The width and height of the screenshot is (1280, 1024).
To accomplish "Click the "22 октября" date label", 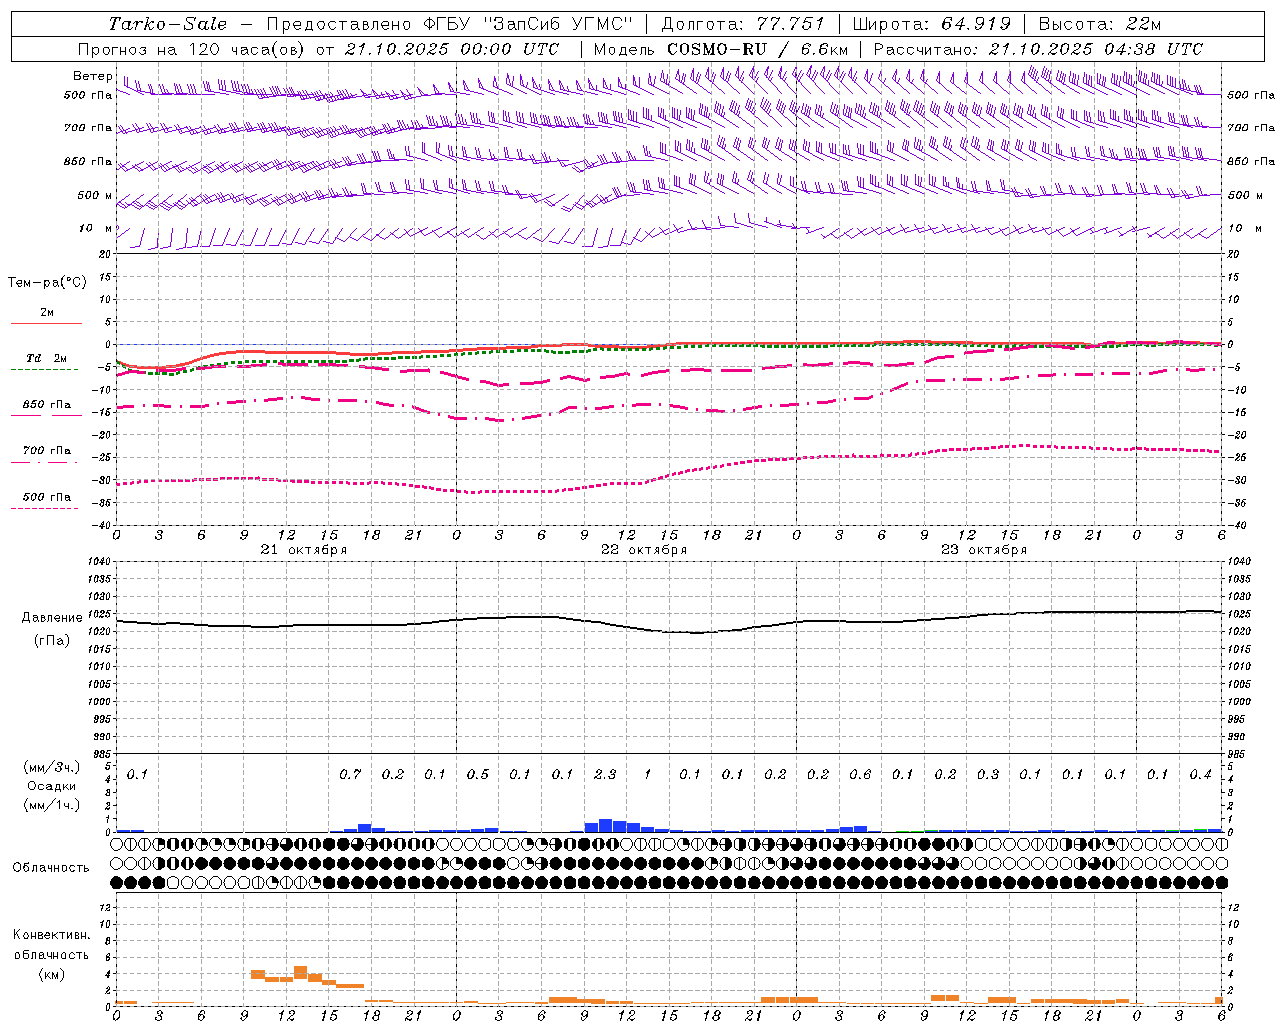I will click(644, 550).
